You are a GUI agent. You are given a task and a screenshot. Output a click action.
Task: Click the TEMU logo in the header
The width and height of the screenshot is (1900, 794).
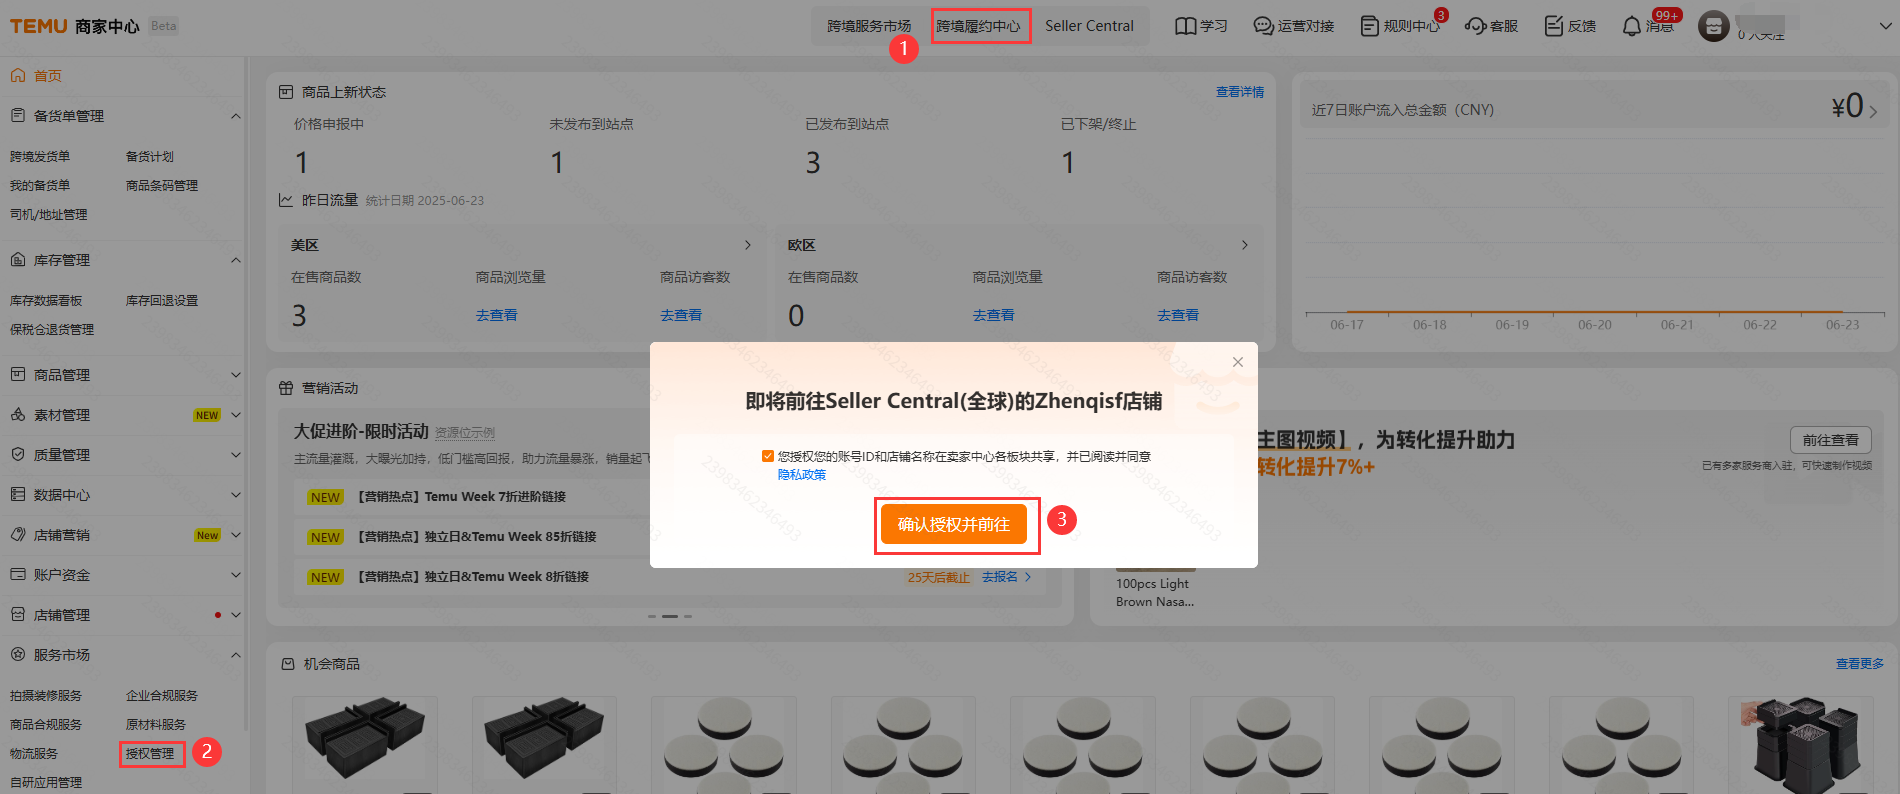(39, 26)
